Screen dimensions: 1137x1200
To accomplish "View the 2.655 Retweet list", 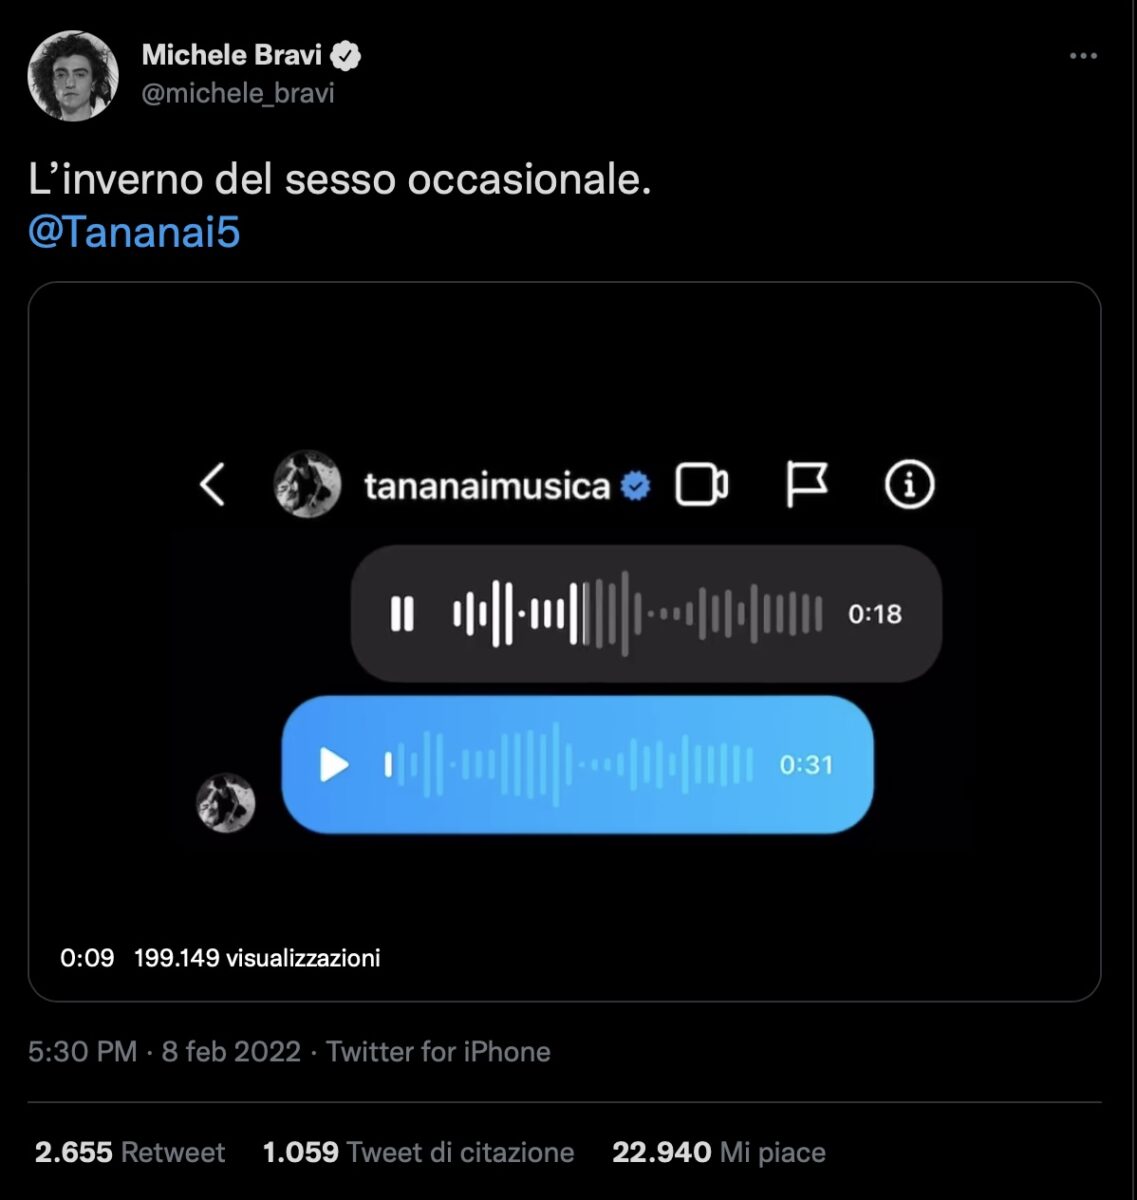I will (130, 1152).
